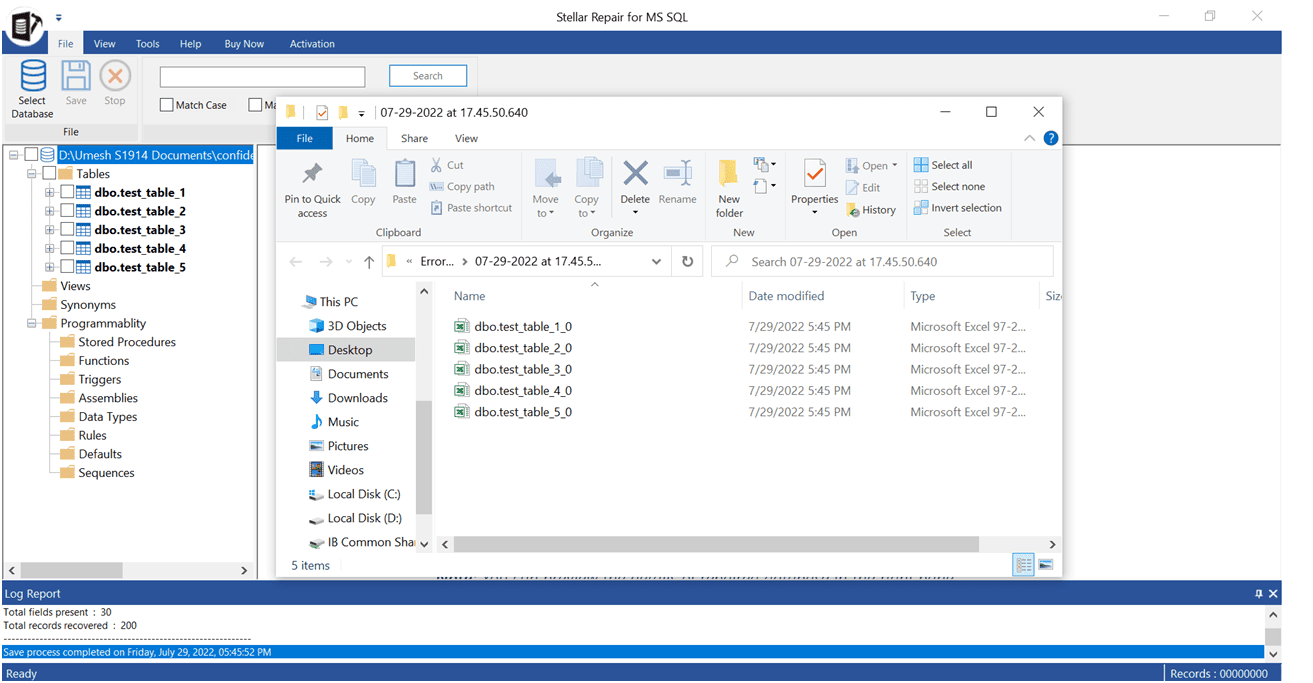Click the Copy icon in Clipboard group
Viewport: 1313px width, 683px height.
tap(363, 174)
